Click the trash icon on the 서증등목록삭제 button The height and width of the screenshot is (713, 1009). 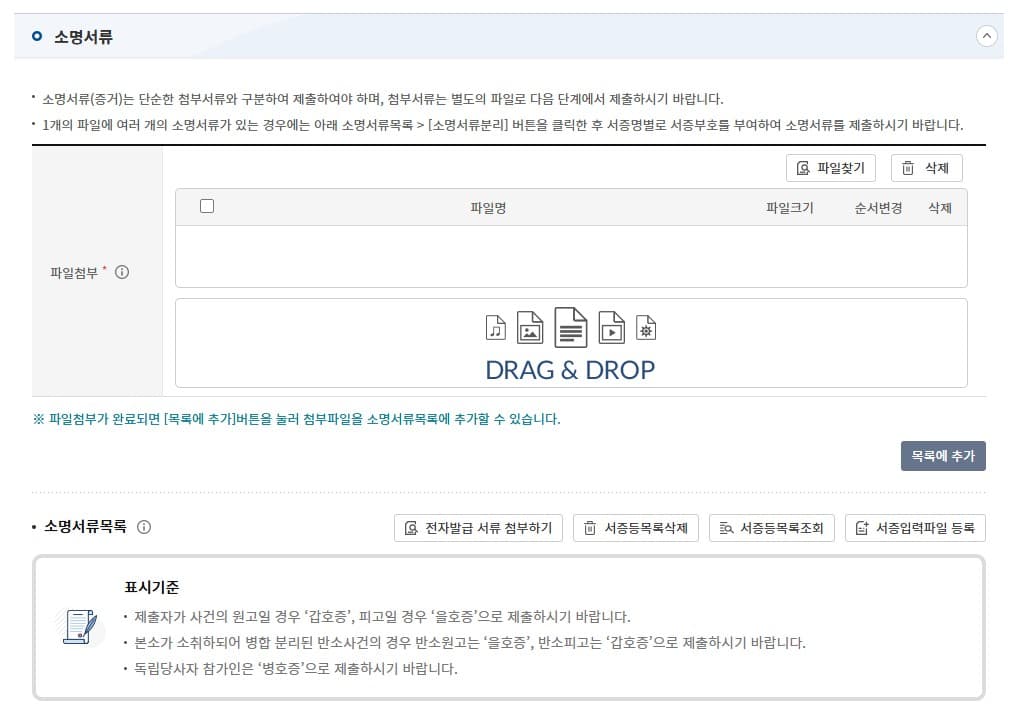[588, 528]
